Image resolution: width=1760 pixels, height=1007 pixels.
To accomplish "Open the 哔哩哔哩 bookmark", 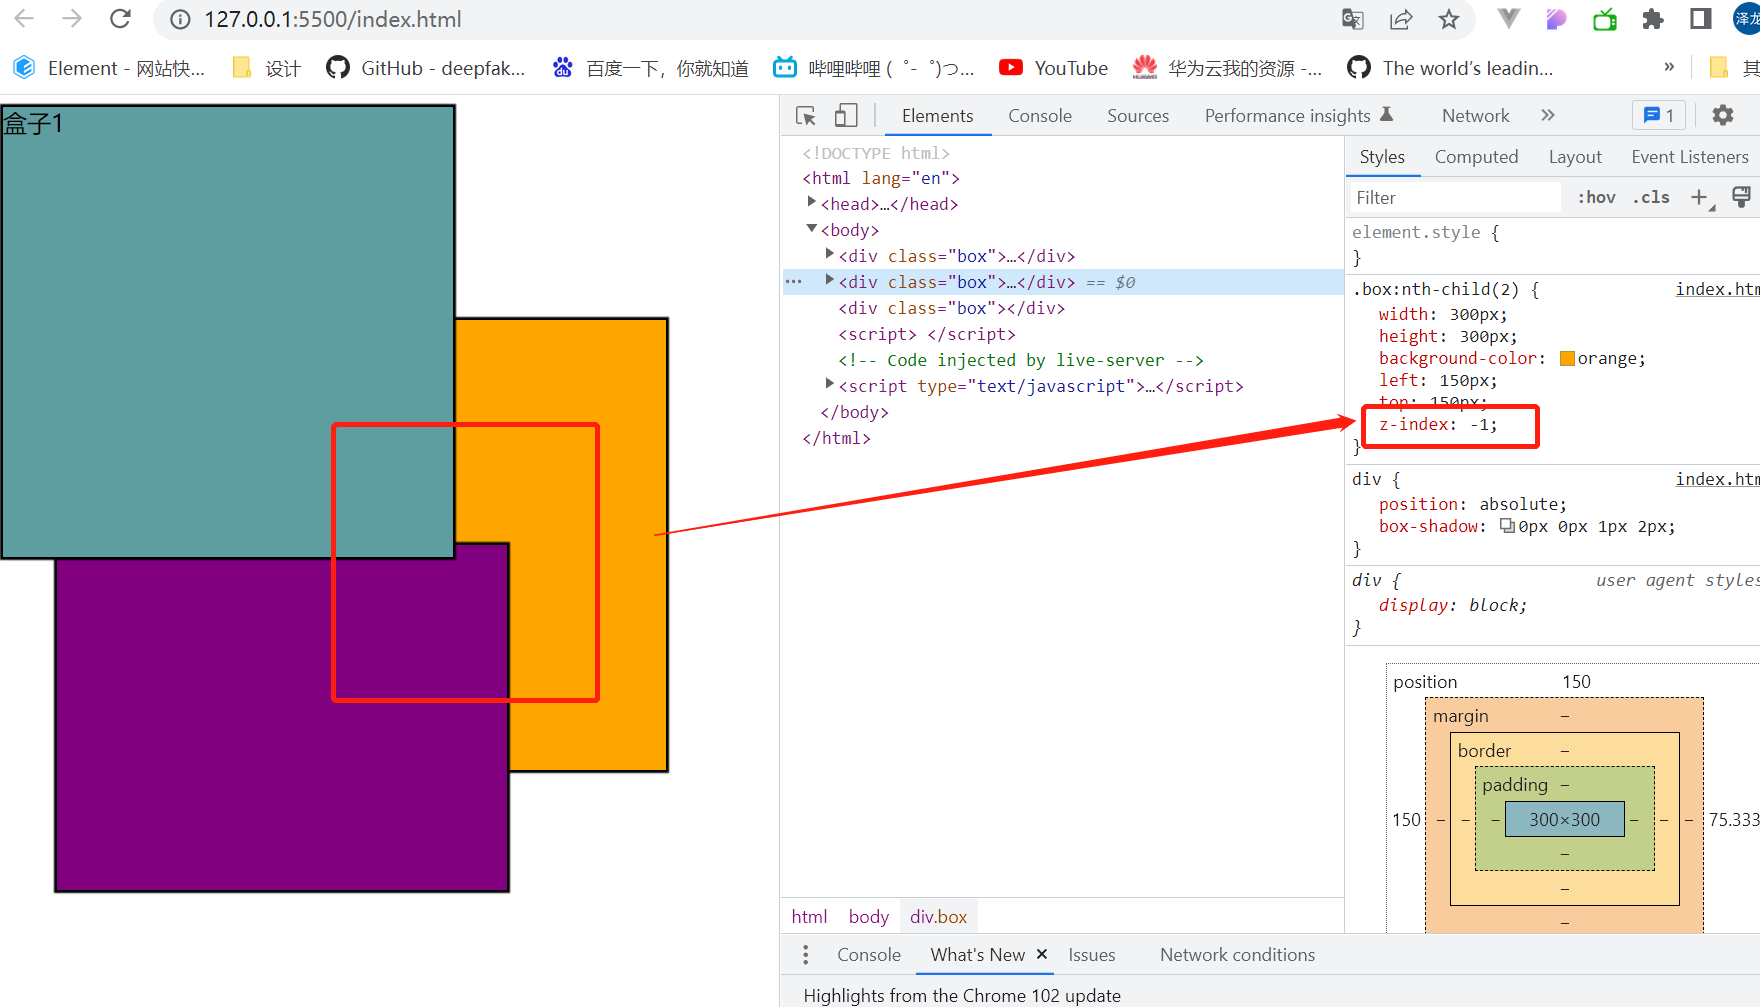I will coord(875,68).
